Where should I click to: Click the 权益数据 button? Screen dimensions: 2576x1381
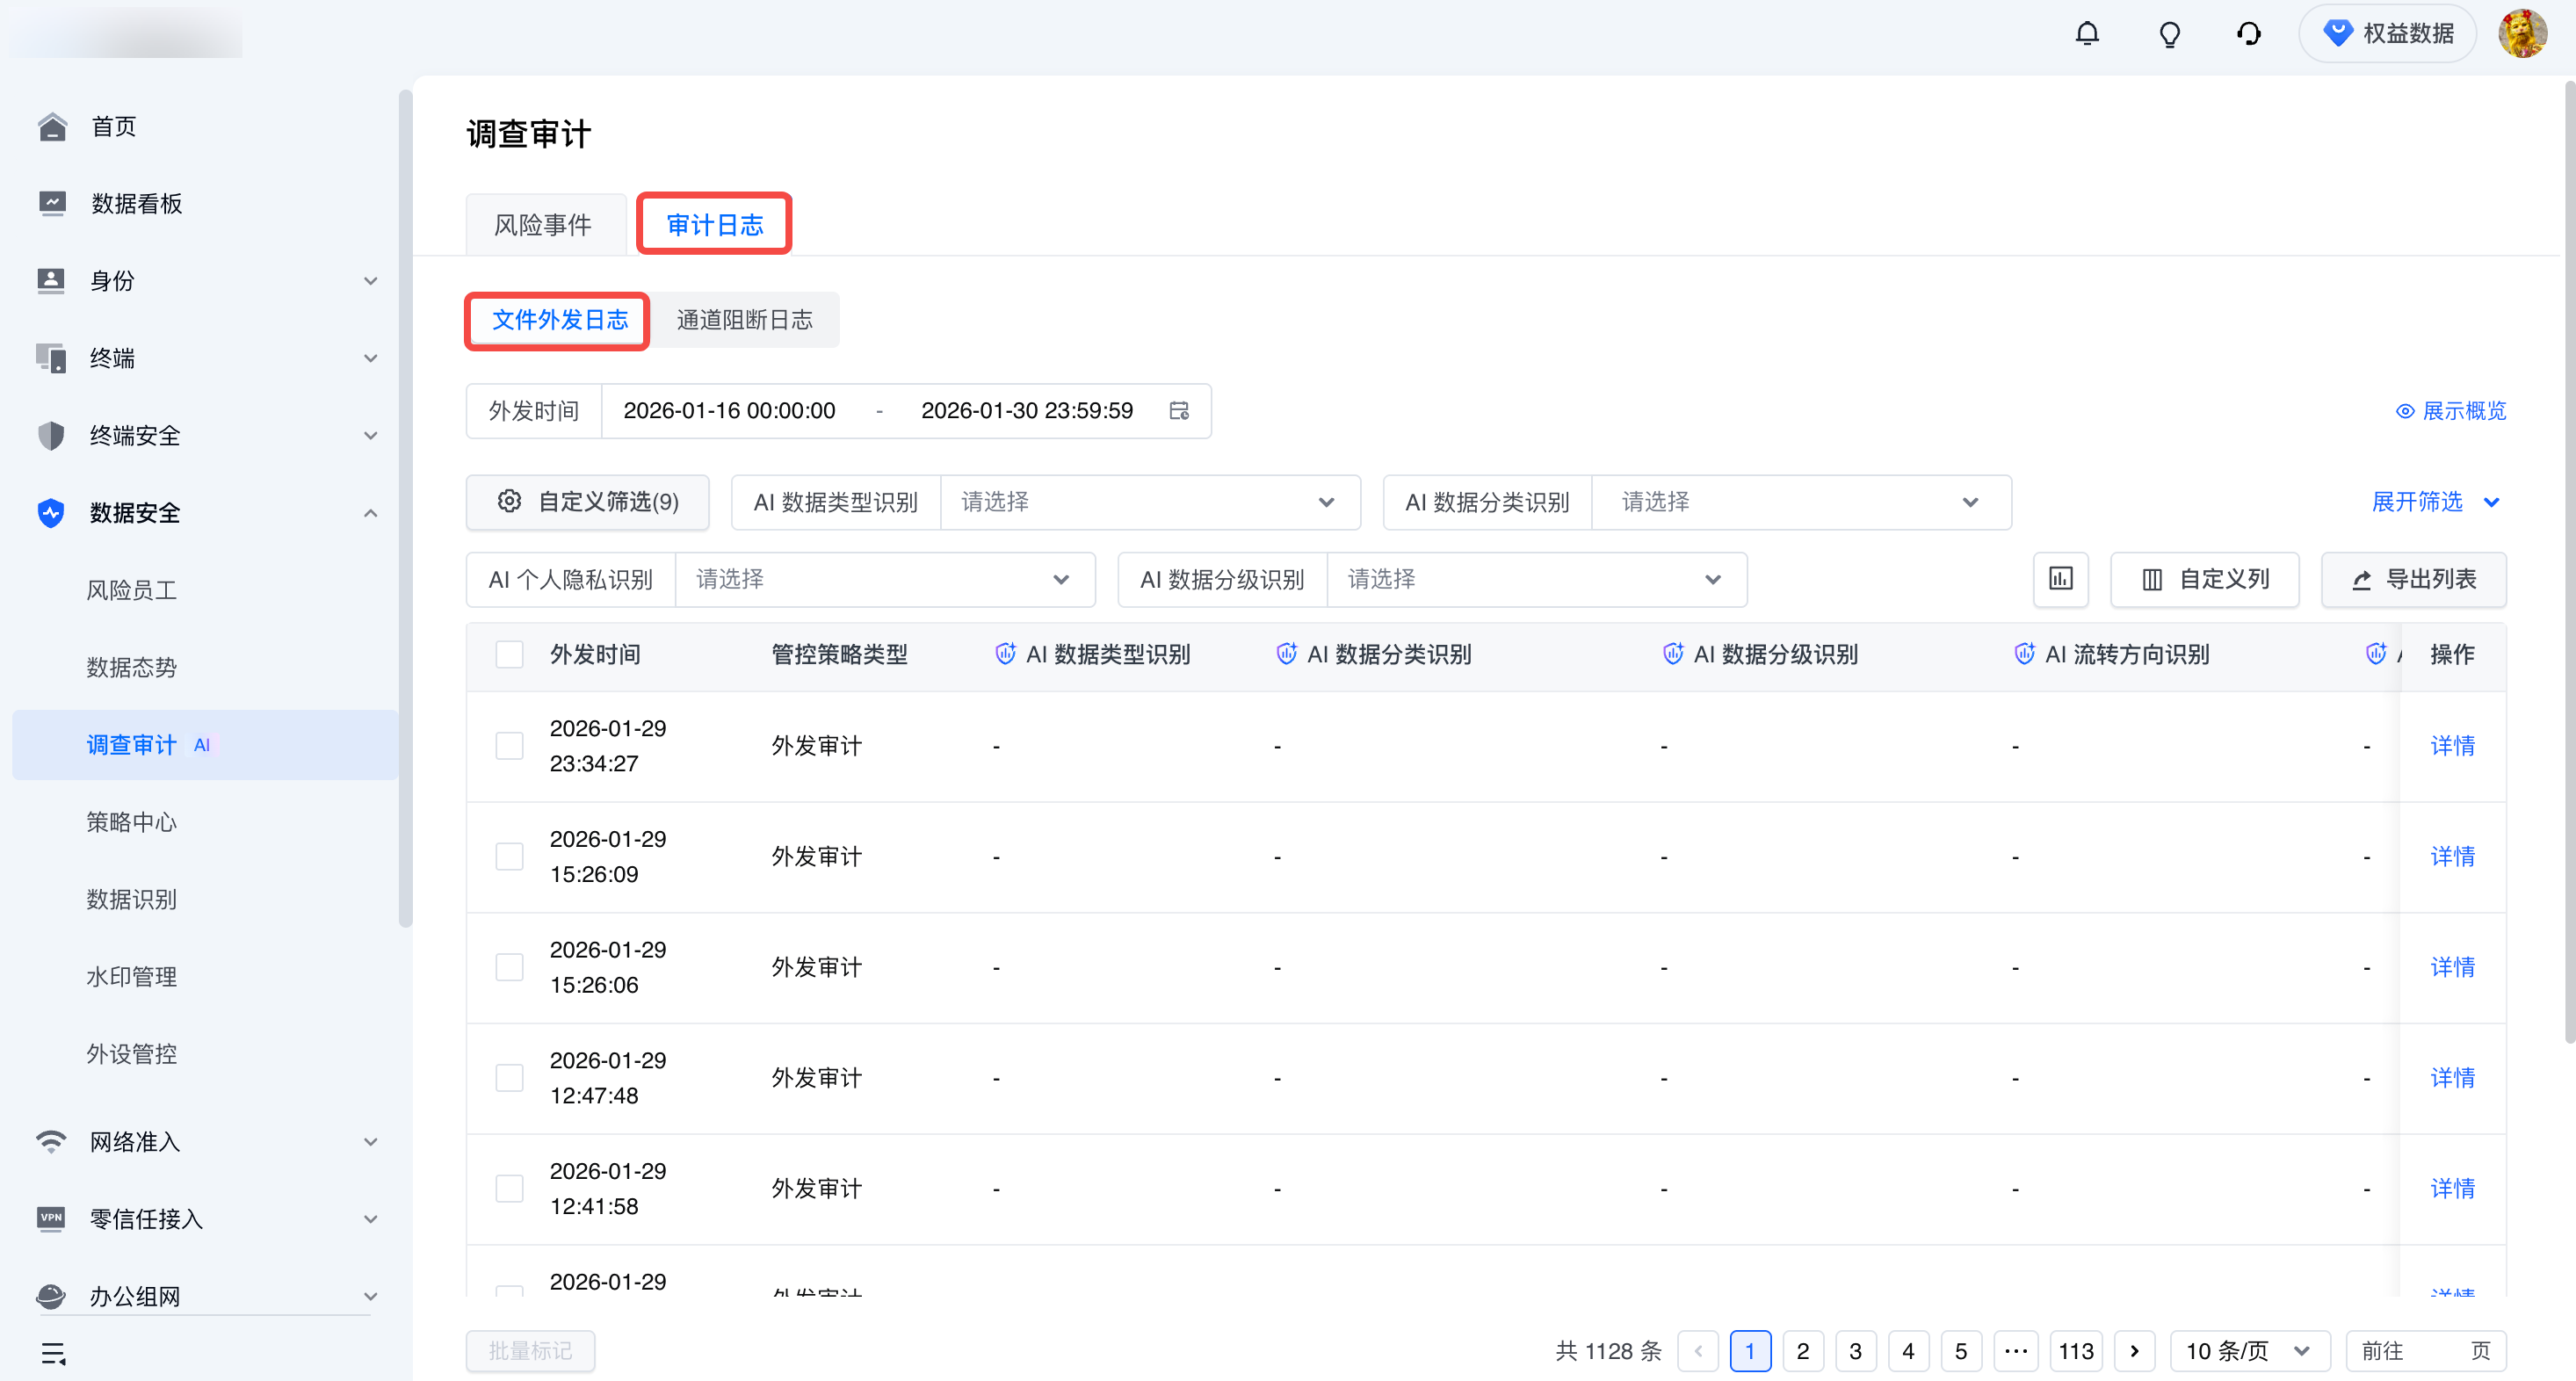pos(2388,34)
